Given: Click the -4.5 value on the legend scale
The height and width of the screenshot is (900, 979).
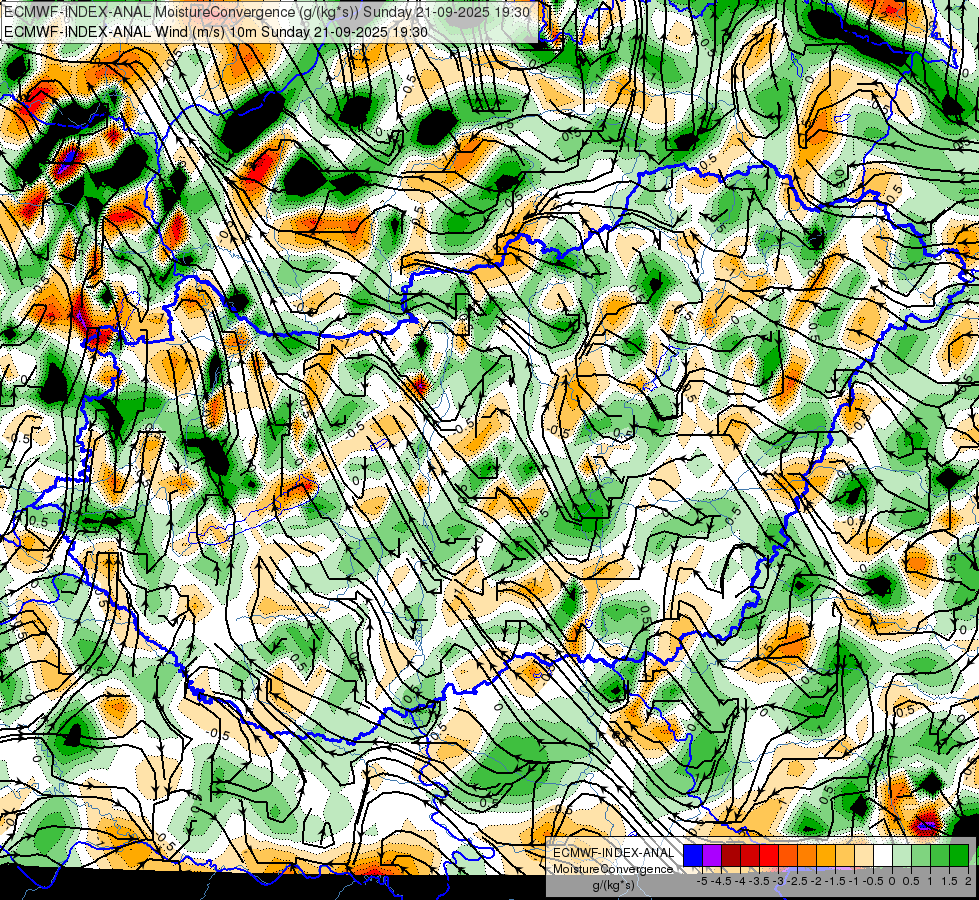Looking at the screenshot, I should point(721,881).
